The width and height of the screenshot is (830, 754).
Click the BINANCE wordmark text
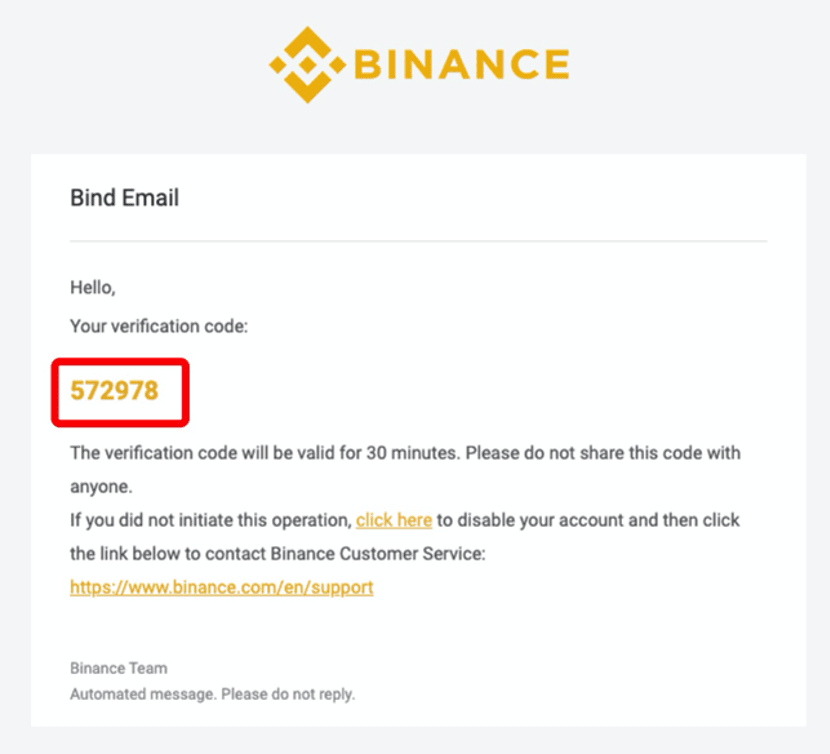tap(461, 65)
